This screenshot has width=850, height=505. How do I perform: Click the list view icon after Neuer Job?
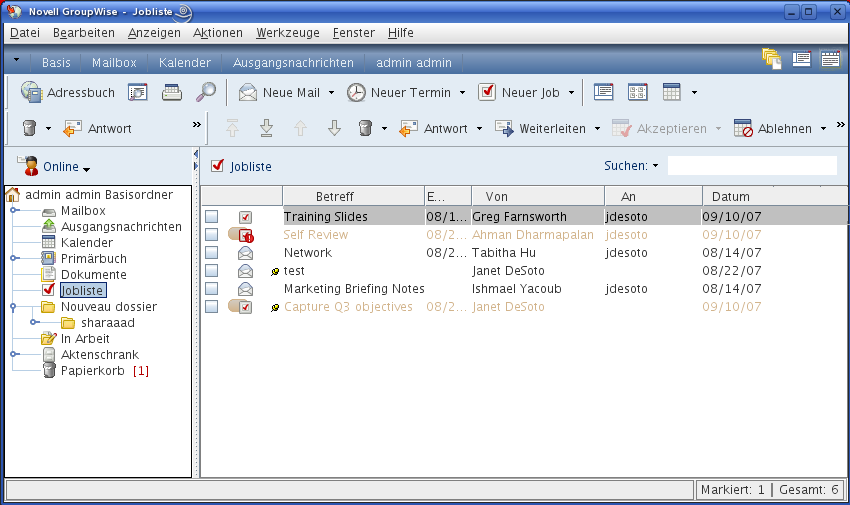(603, 92)
